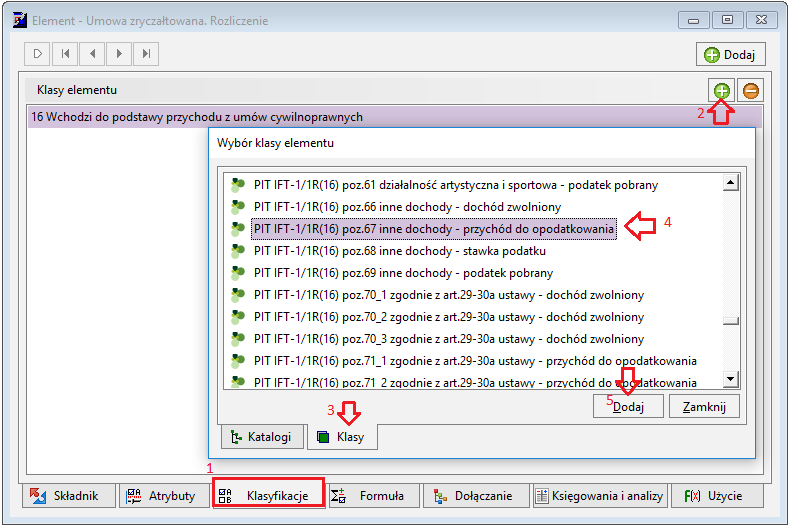Select row 16 Wchodzi do podstawy przychodu
This screenshot has width=792, height=527.
point(394,117)
